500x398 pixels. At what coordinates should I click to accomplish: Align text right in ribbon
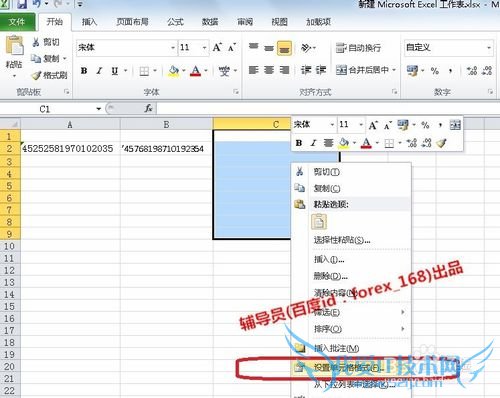click(x=284, y=70)
